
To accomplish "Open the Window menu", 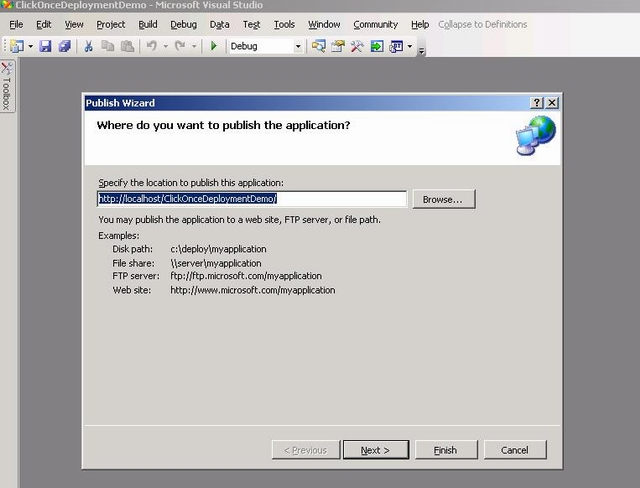I will point(324,24).
